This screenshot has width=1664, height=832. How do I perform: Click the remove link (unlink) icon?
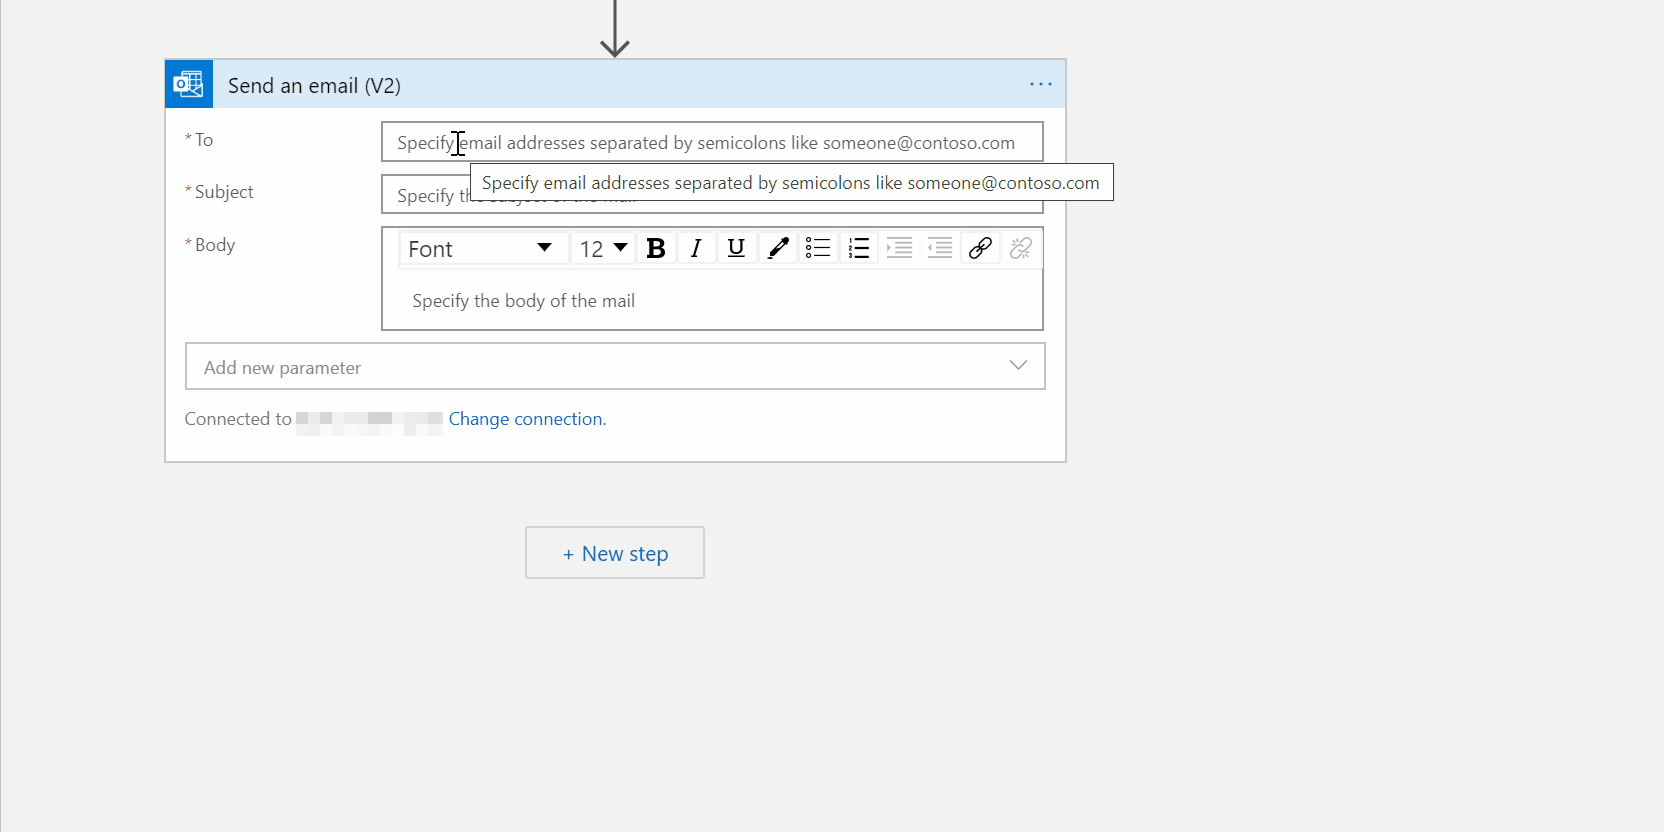pyautogui.click(x=1021, y=248)
